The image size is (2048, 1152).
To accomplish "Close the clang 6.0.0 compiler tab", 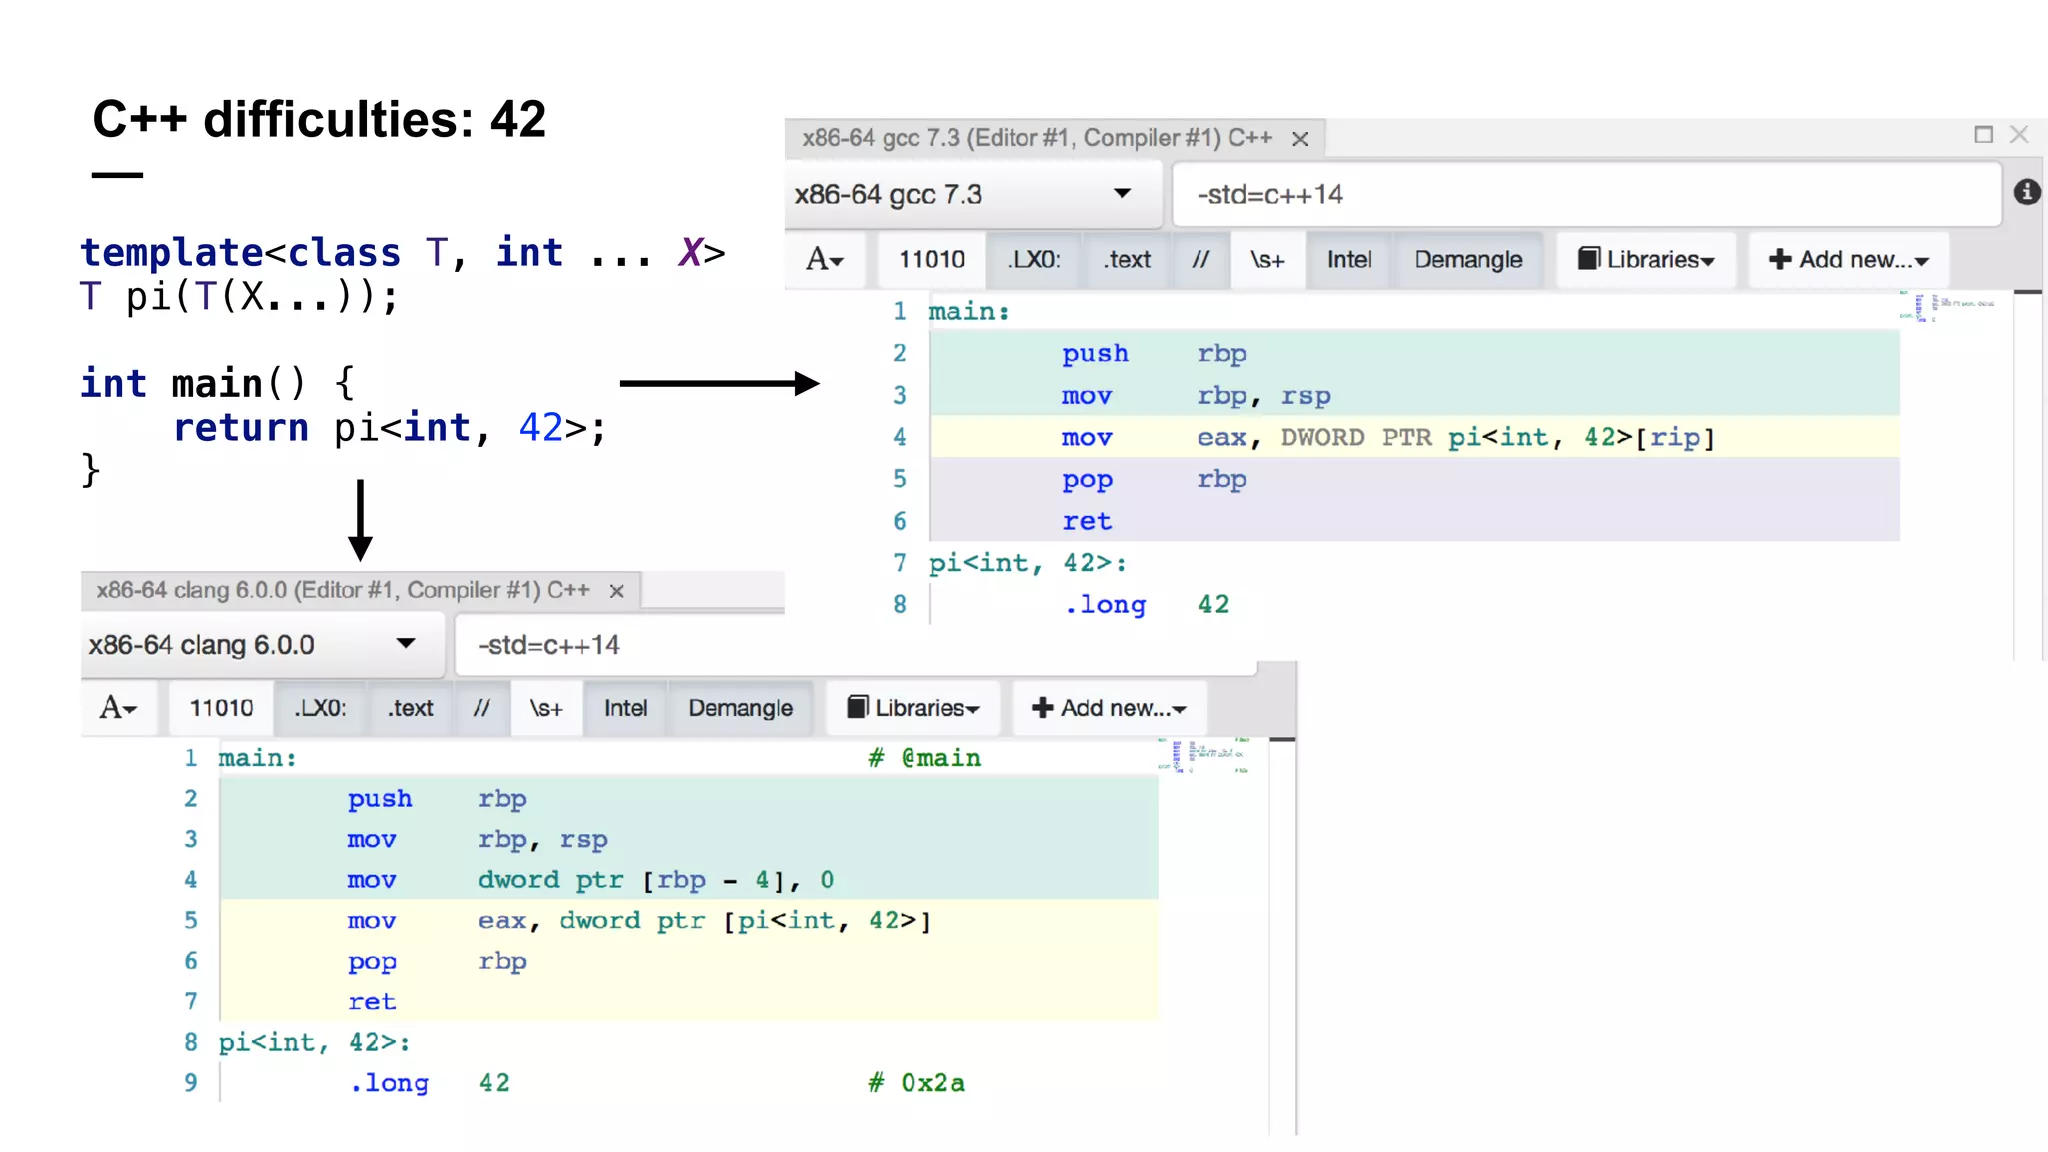I will coord(617,591).
